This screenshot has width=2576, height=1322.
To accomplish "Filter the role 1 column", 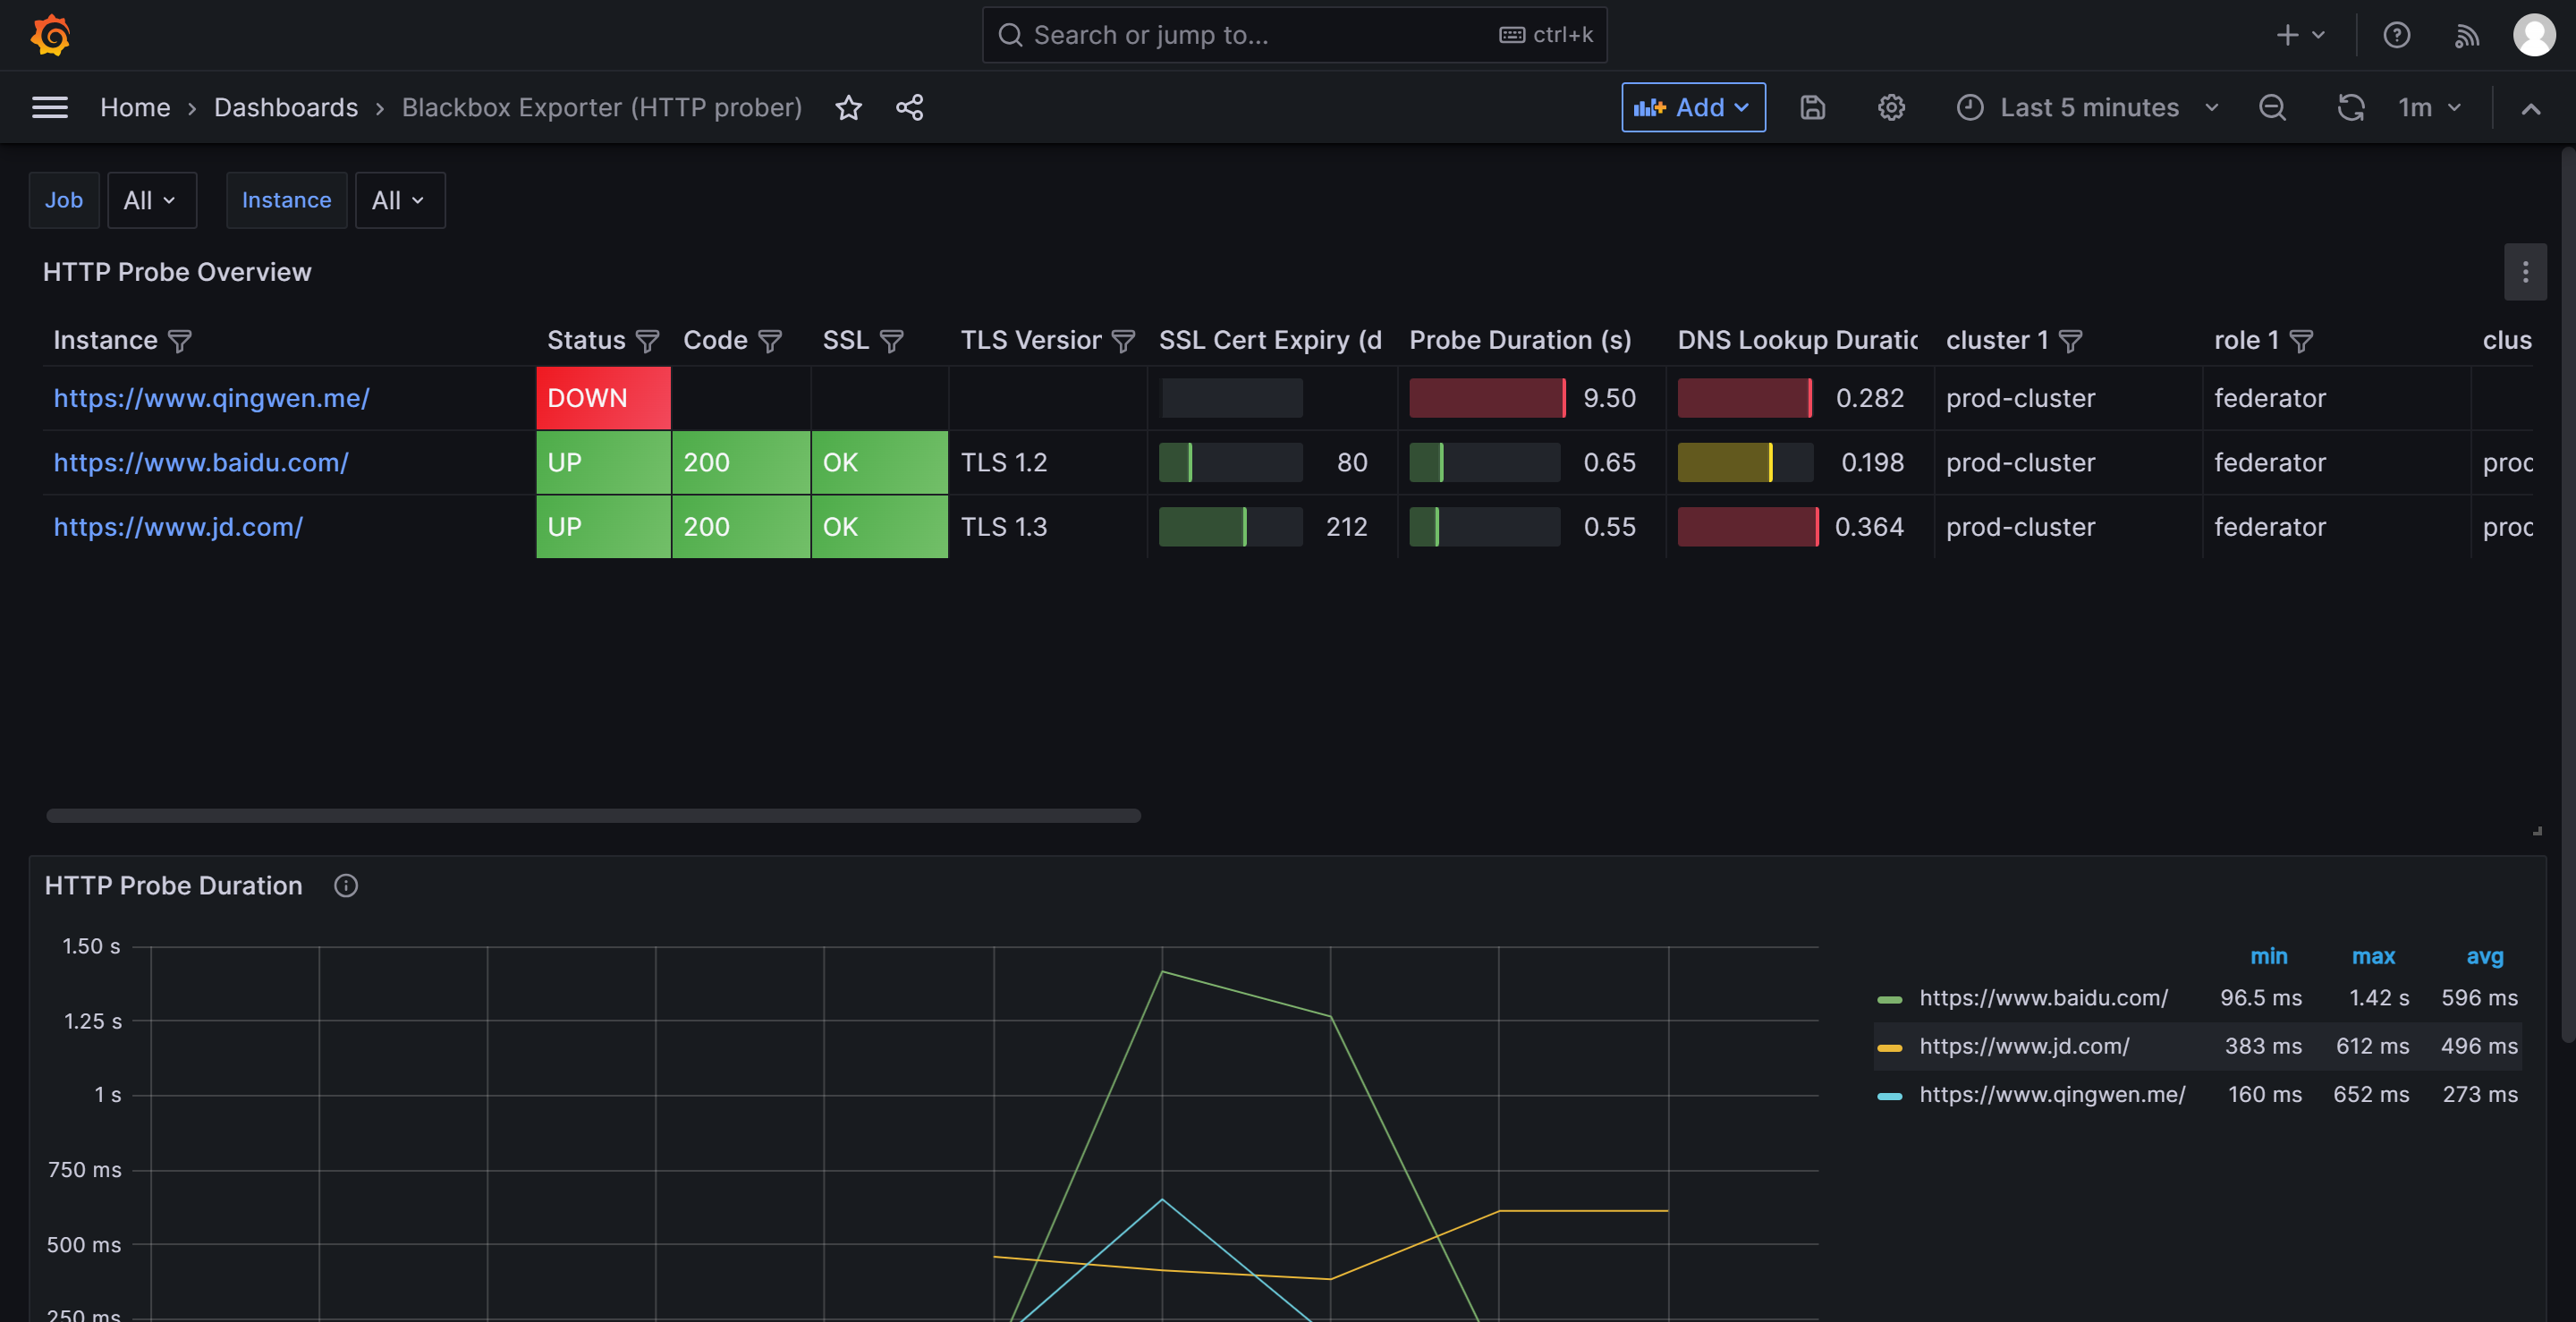I will tap(2301, 341).
